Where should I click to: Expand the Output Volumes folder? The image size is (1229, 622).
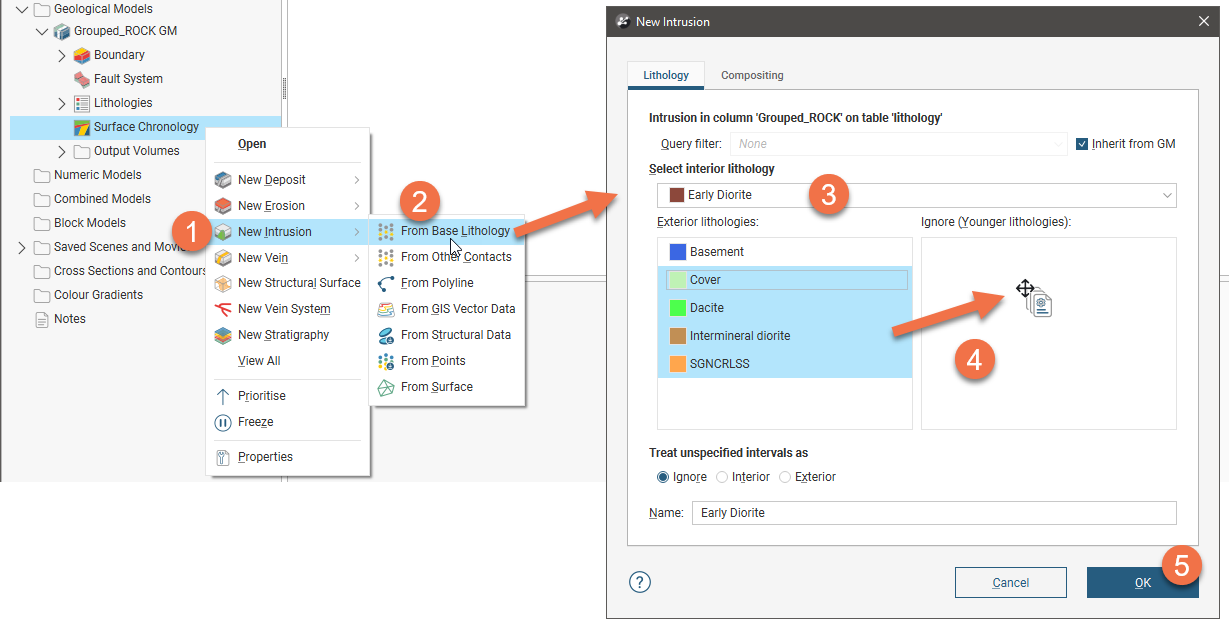pos(62,151)
